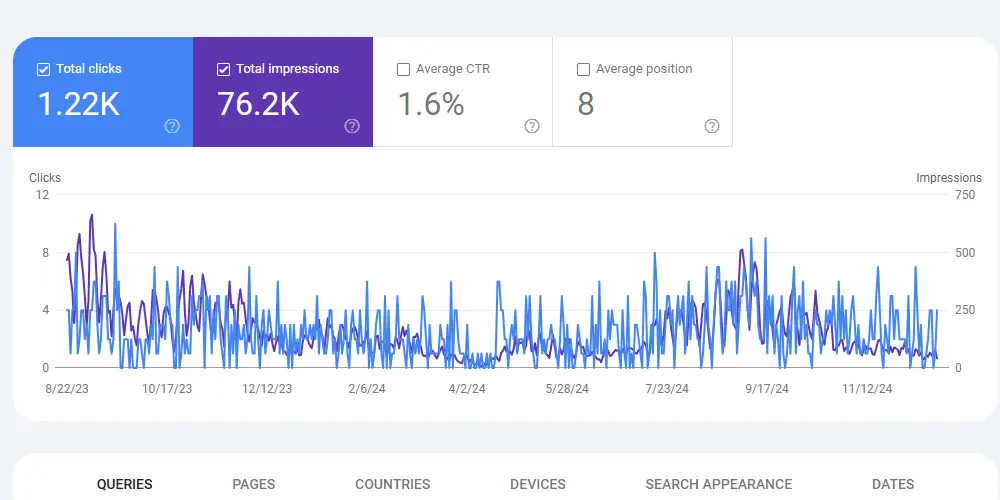The image size is (1000, 500).
Task: Select the DATES tab
Action: [893, 484]
